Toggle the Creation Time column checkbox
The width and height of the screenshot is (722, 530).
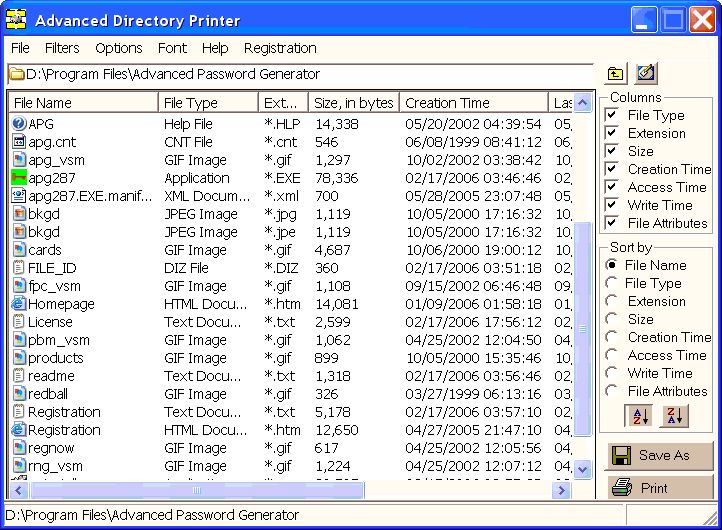(x=612, y=169)
